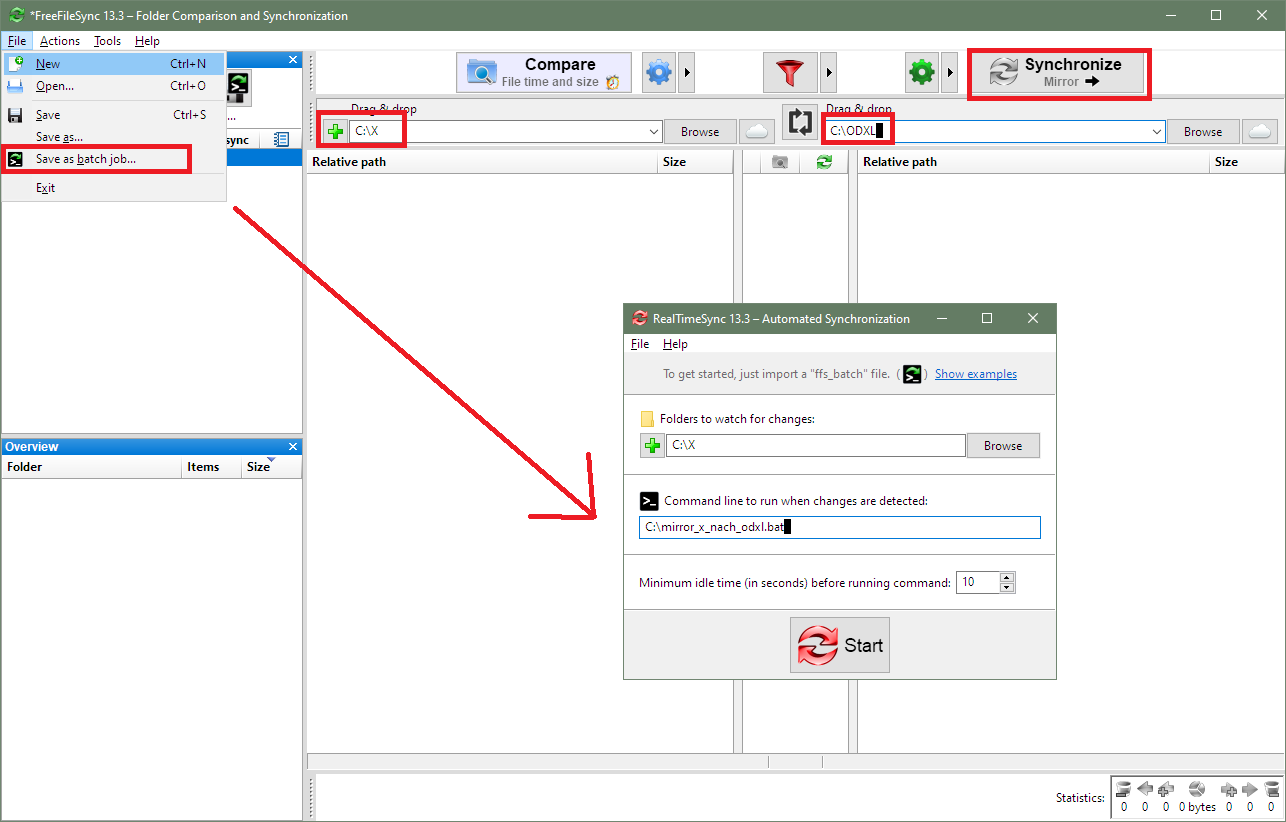This screenshot has height=822, width=1286.
Task: Open cloud storage selector for right folder
Action: click(x=1260, y=131)
